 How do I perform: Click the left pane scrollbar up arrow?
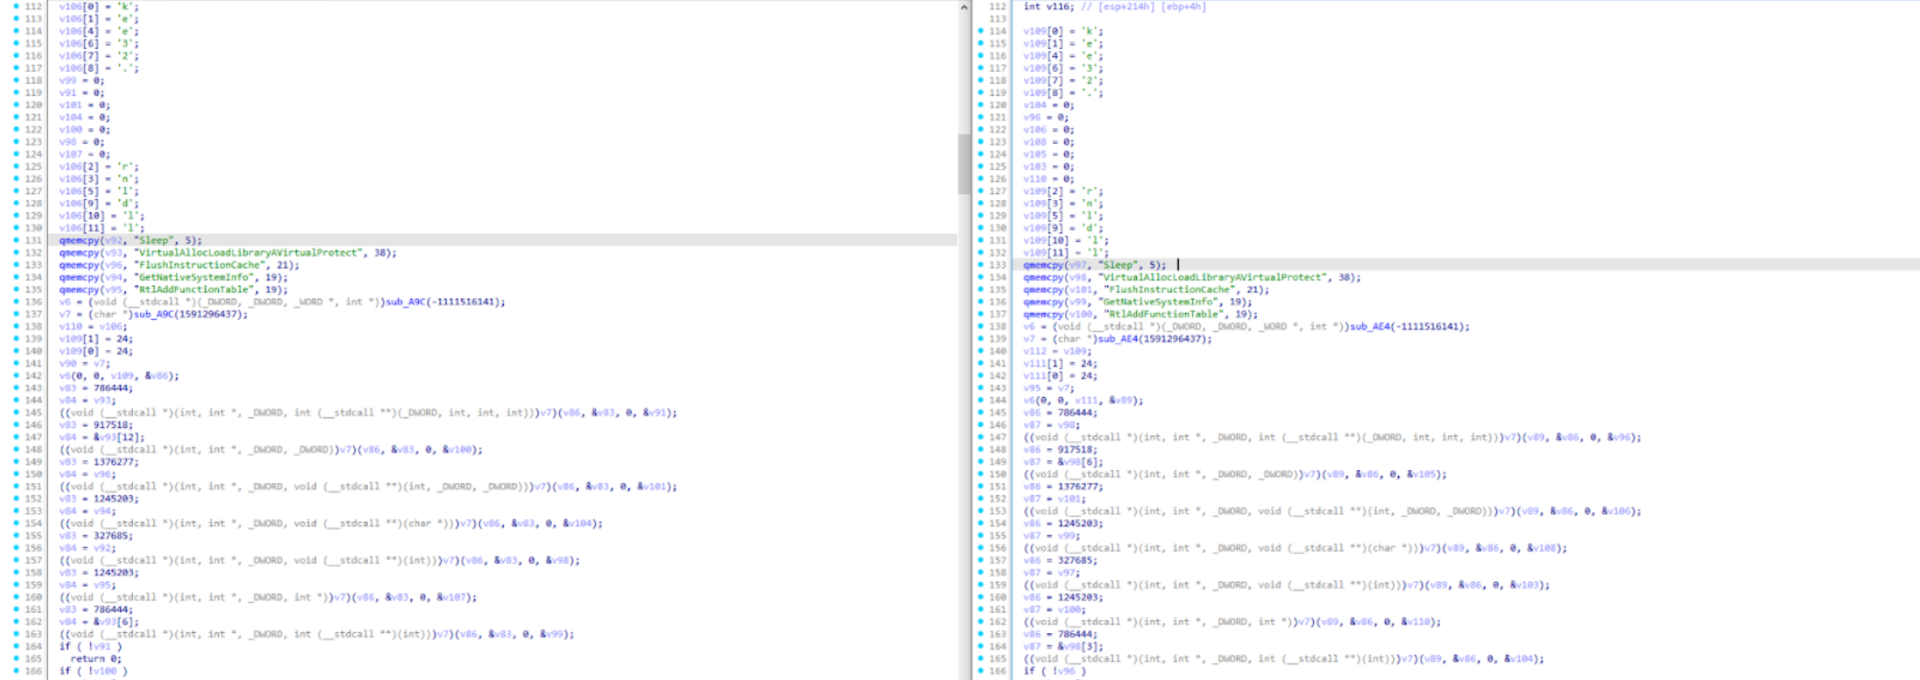click(964, 8)
